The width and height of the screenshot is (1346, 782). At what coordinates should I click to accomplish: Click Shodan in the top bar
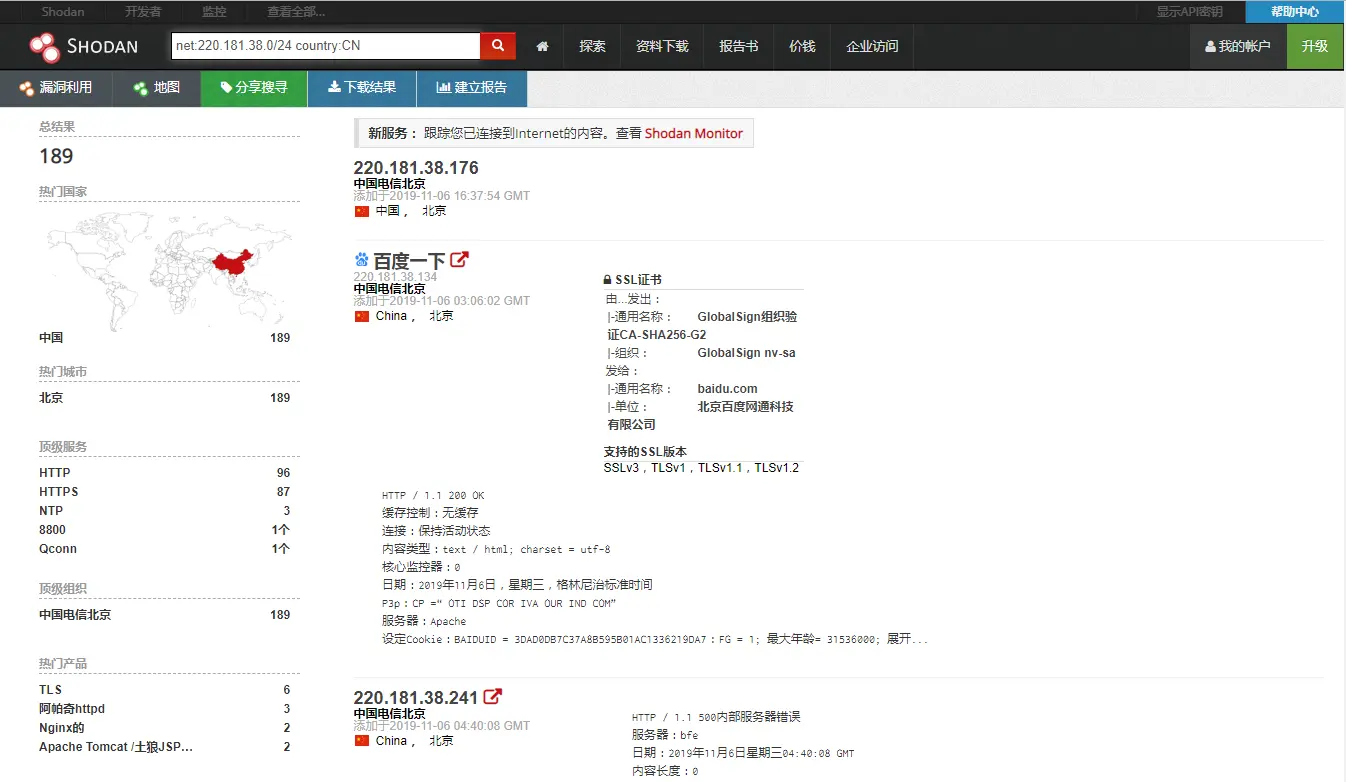pyautogui.click(x=63, y=12)
